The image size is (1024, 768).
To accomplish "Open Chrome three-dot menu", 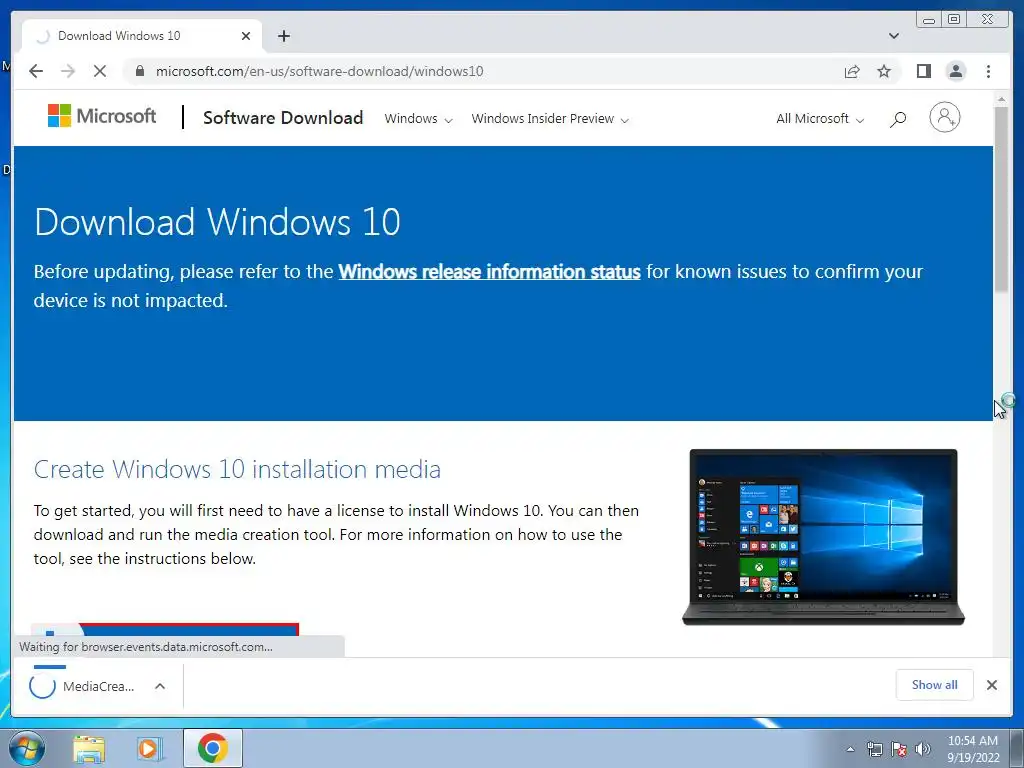I will [989, 71].
